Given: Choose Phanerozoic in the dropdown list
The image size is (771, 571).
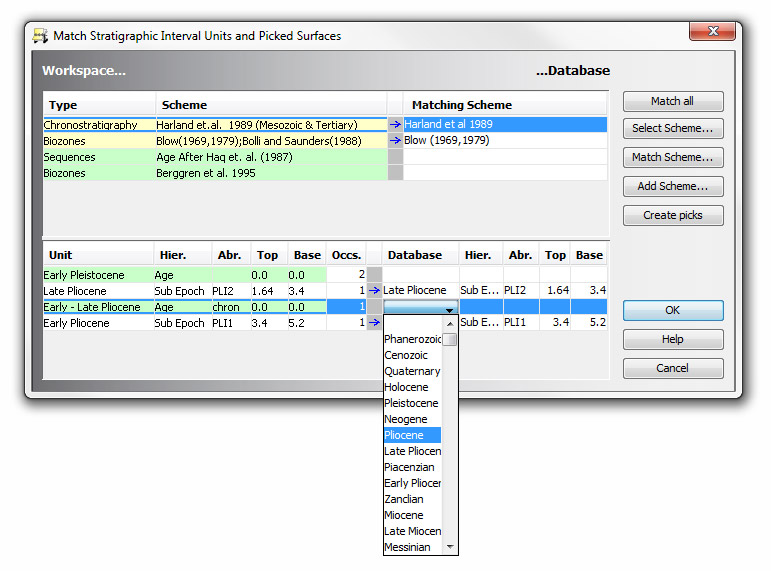Looking at the screenshot, I should pos(412,339).
